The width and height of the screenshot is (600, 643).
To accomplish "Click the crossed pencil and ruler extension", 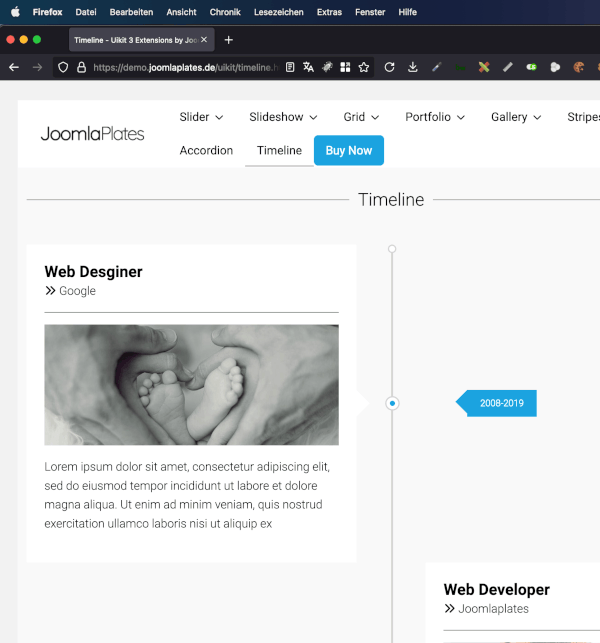I will [484, 67].
